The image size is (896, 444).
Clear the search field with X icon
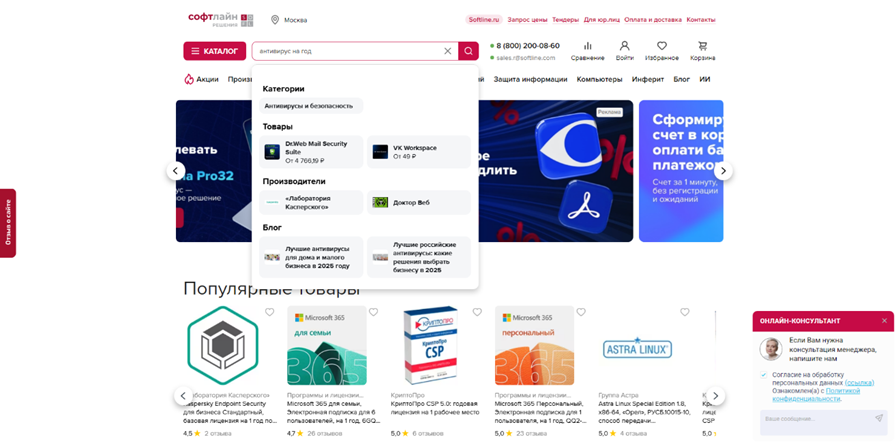[448, 51]
